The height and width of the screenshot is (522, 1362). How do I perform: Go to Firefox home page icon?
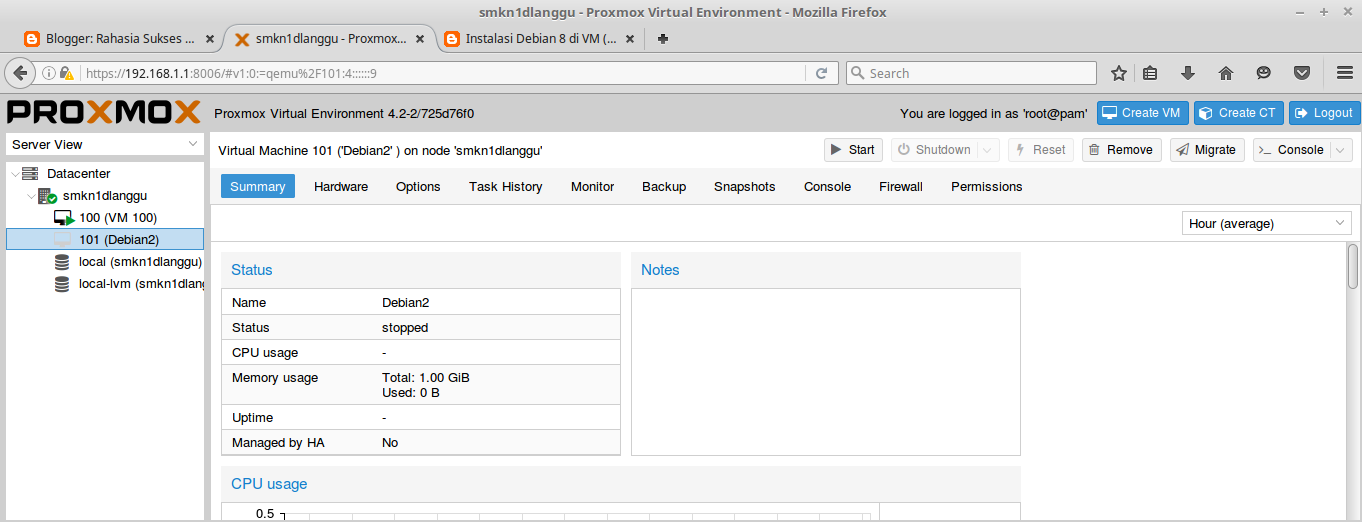1226,73
